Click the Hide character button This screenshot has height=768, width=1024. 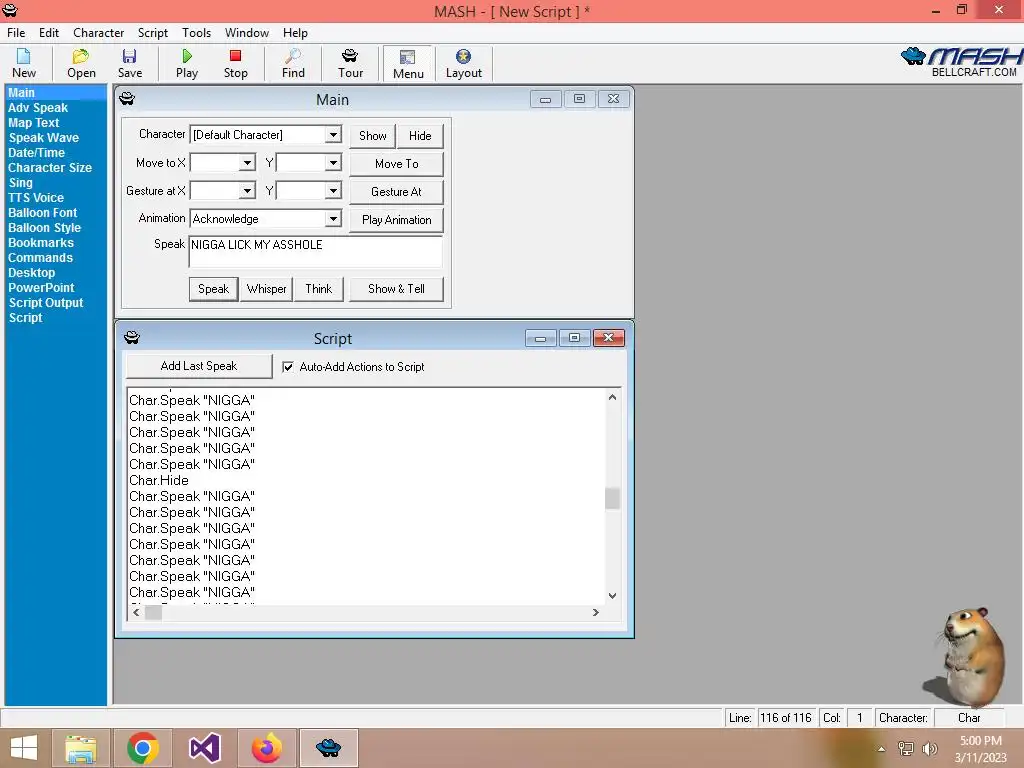(420, 136)
